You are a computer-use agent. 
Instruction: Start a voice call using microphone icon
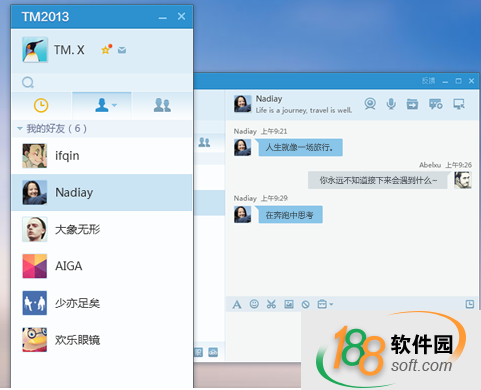tap(391, 104)
